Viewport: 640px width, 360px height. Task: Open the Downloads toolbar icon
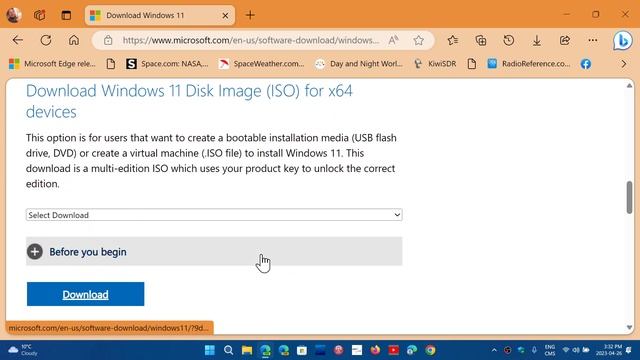coord(537,40)
